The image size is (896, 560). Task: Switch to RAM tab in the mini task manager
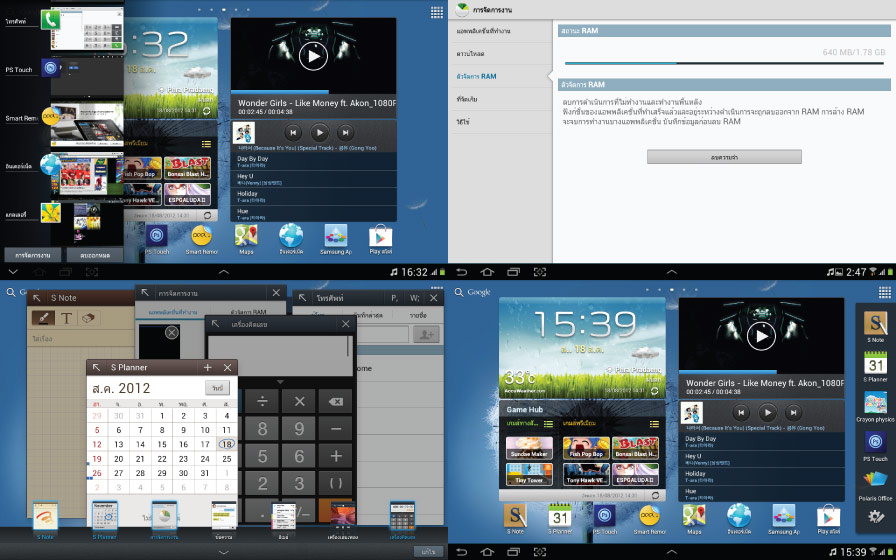247,312
